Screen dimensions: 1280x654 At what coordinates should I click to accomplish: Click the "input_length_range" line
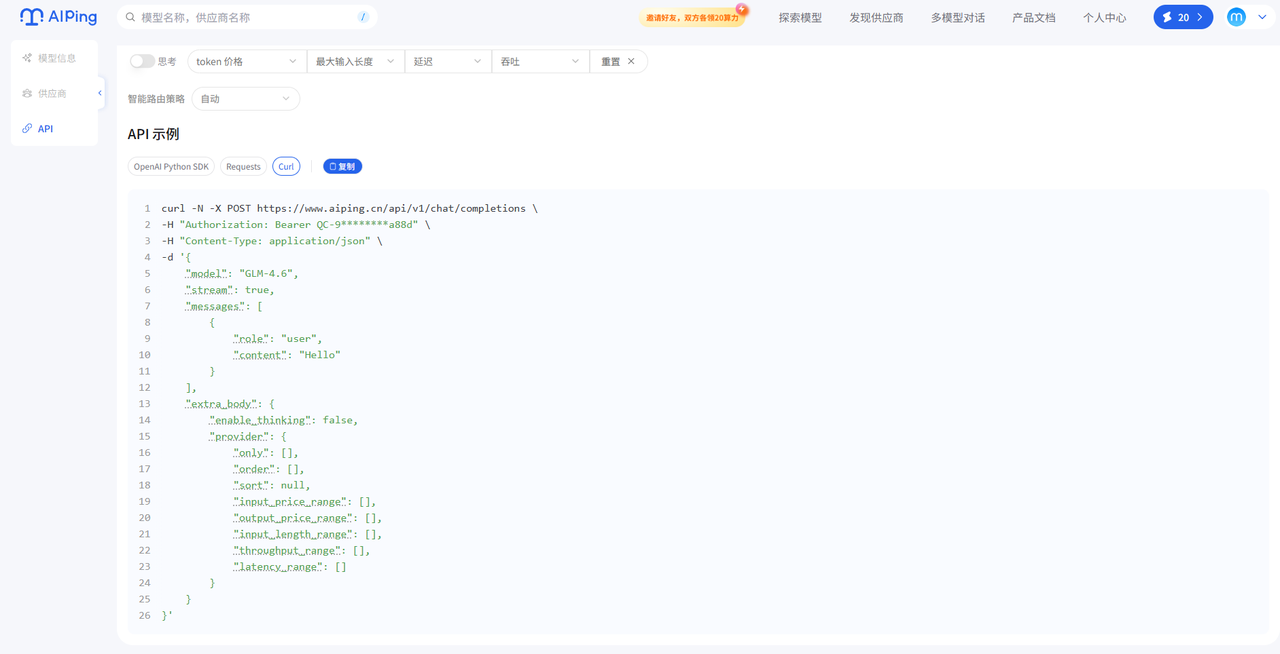[308, 534]
